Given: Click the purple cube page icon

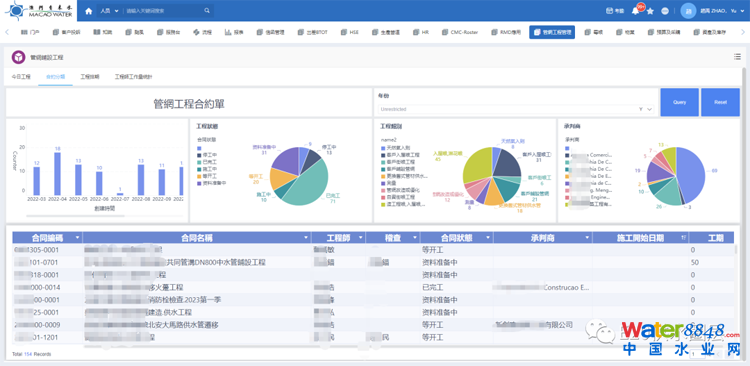Looking at the screenshot, I should [x=18, y=57].
